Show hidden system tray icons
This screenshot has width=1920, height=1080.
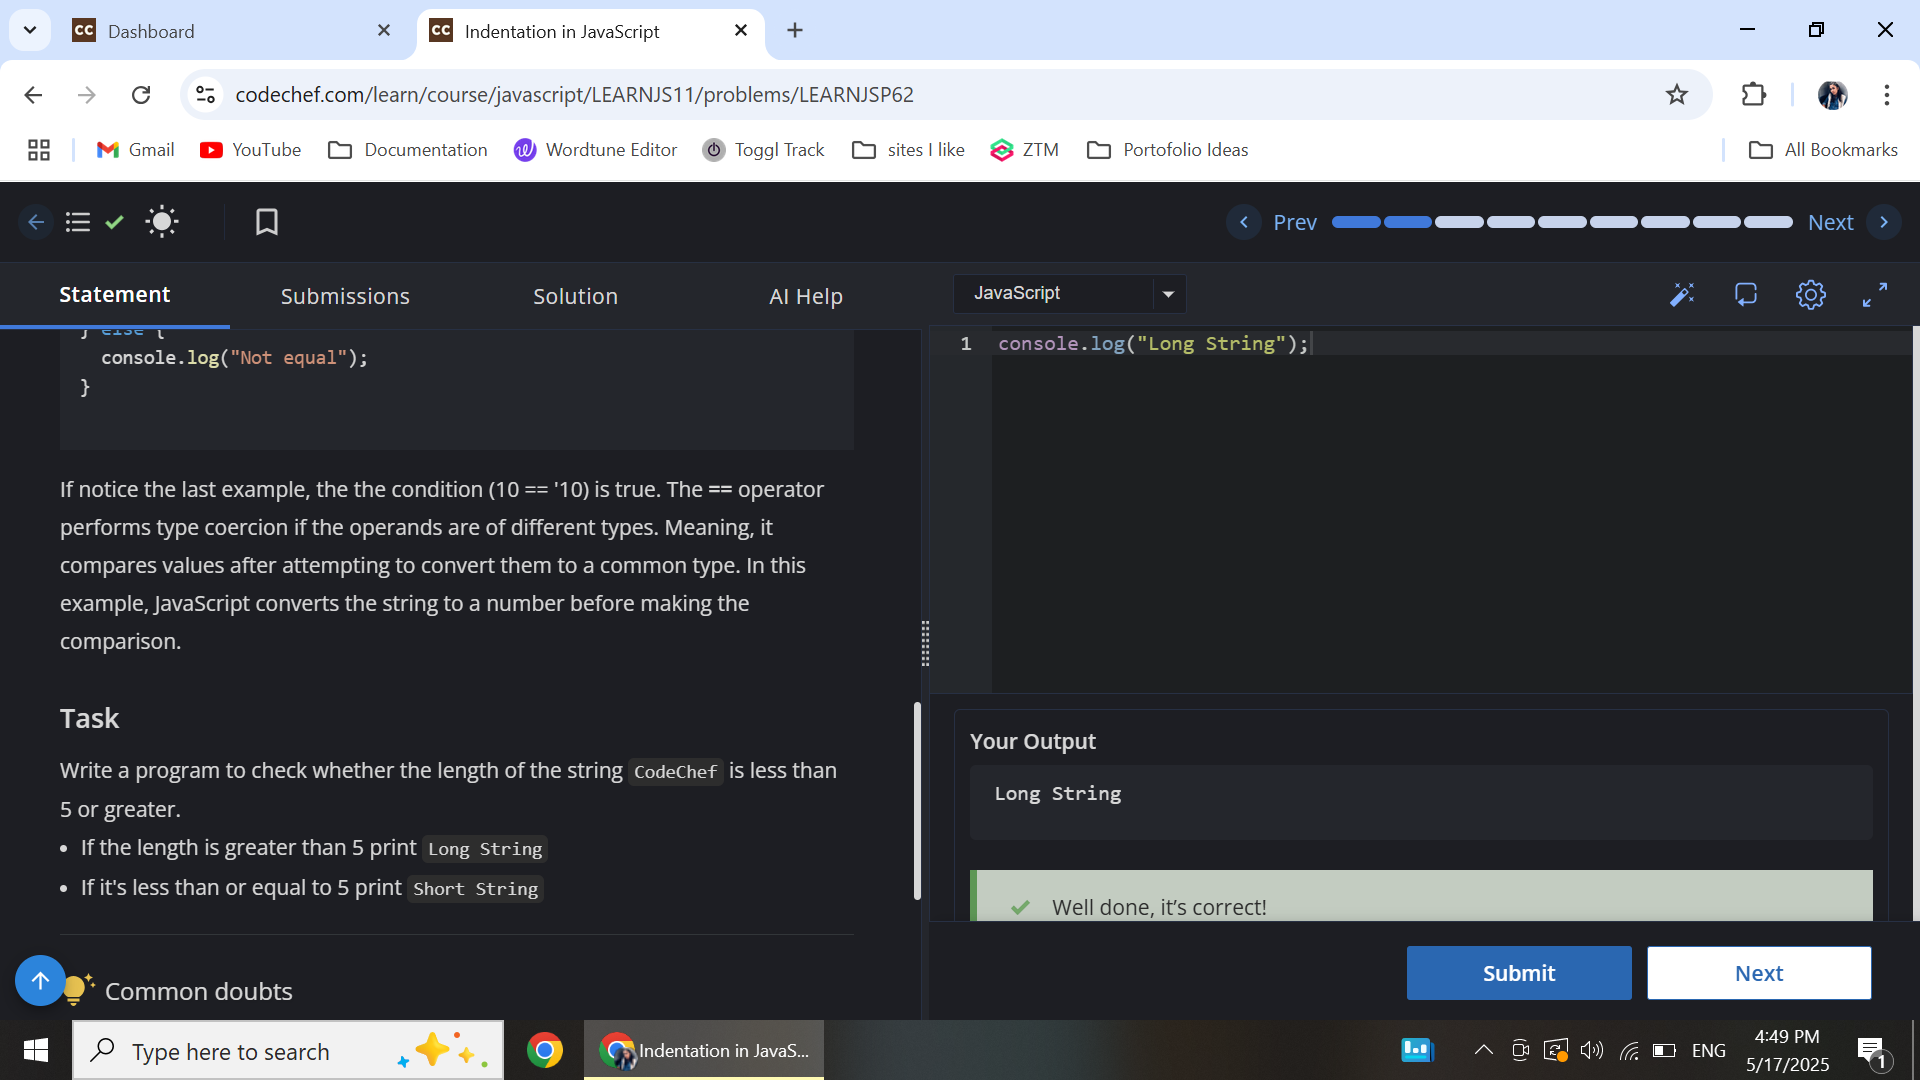(x=1484, y=1050)
